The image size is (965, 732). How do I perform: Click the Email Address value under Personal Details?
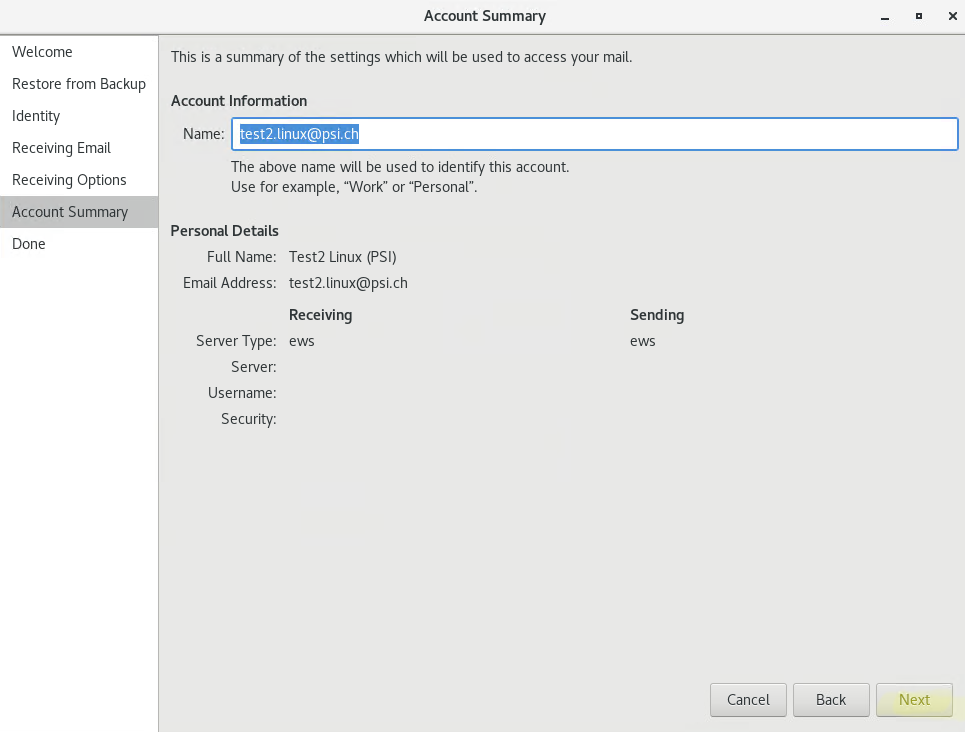[348, 283]
